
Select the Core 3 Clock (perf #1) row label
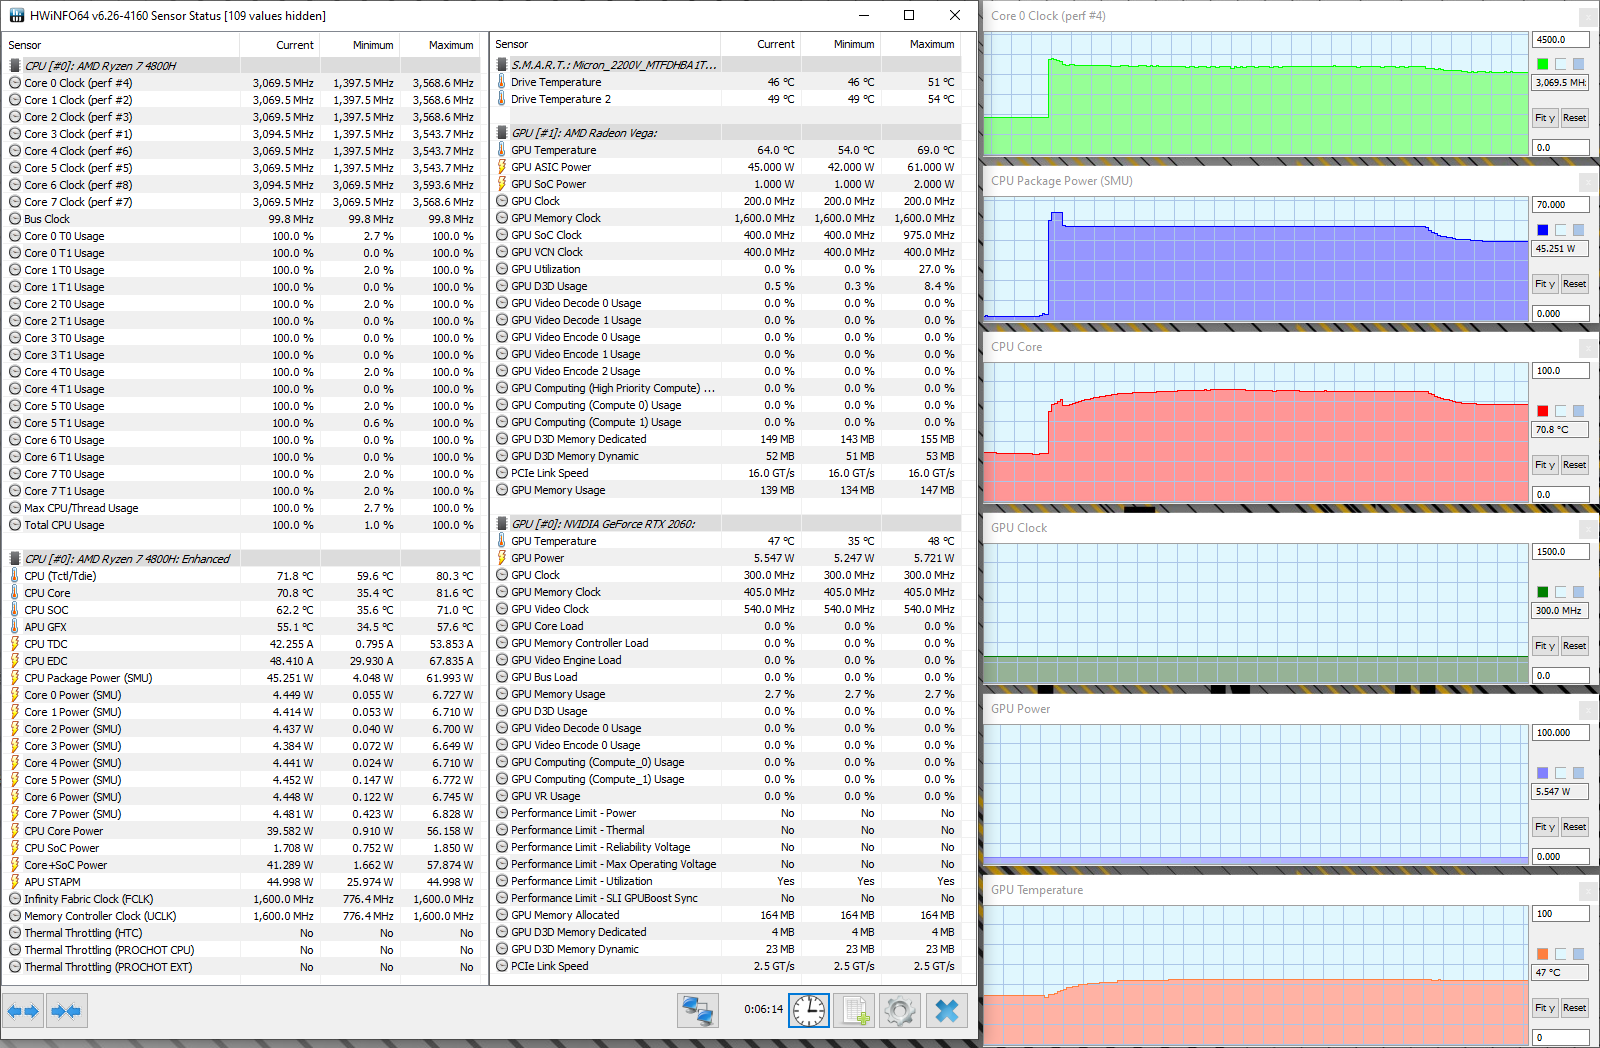point(78,134)
